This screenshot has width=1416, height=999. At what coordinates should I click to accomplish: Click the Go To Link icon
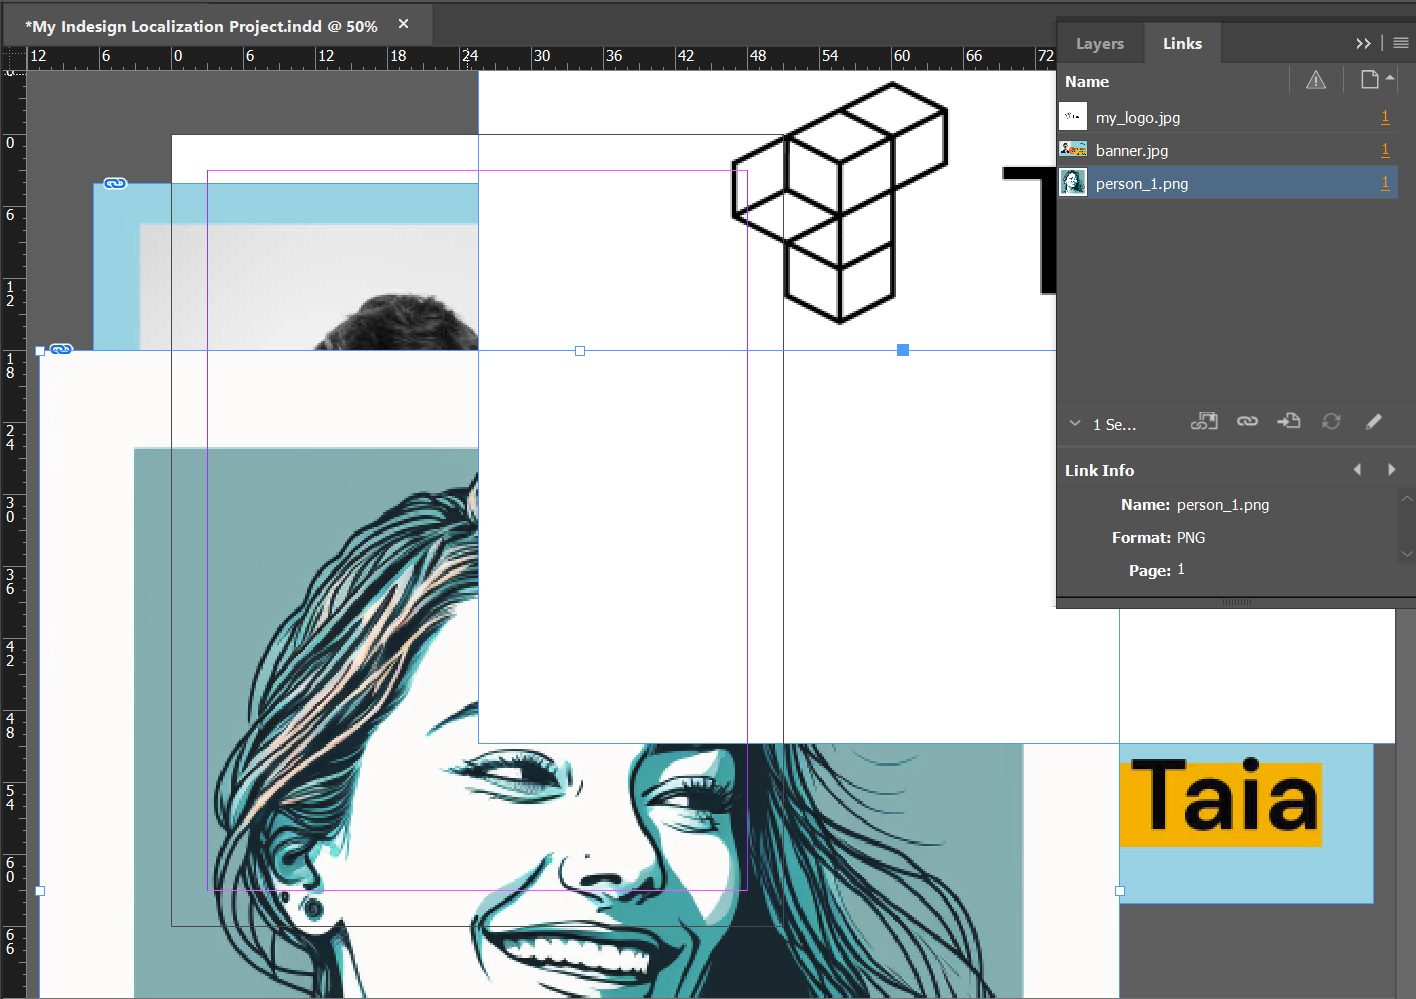click(x=1289, y=421)
